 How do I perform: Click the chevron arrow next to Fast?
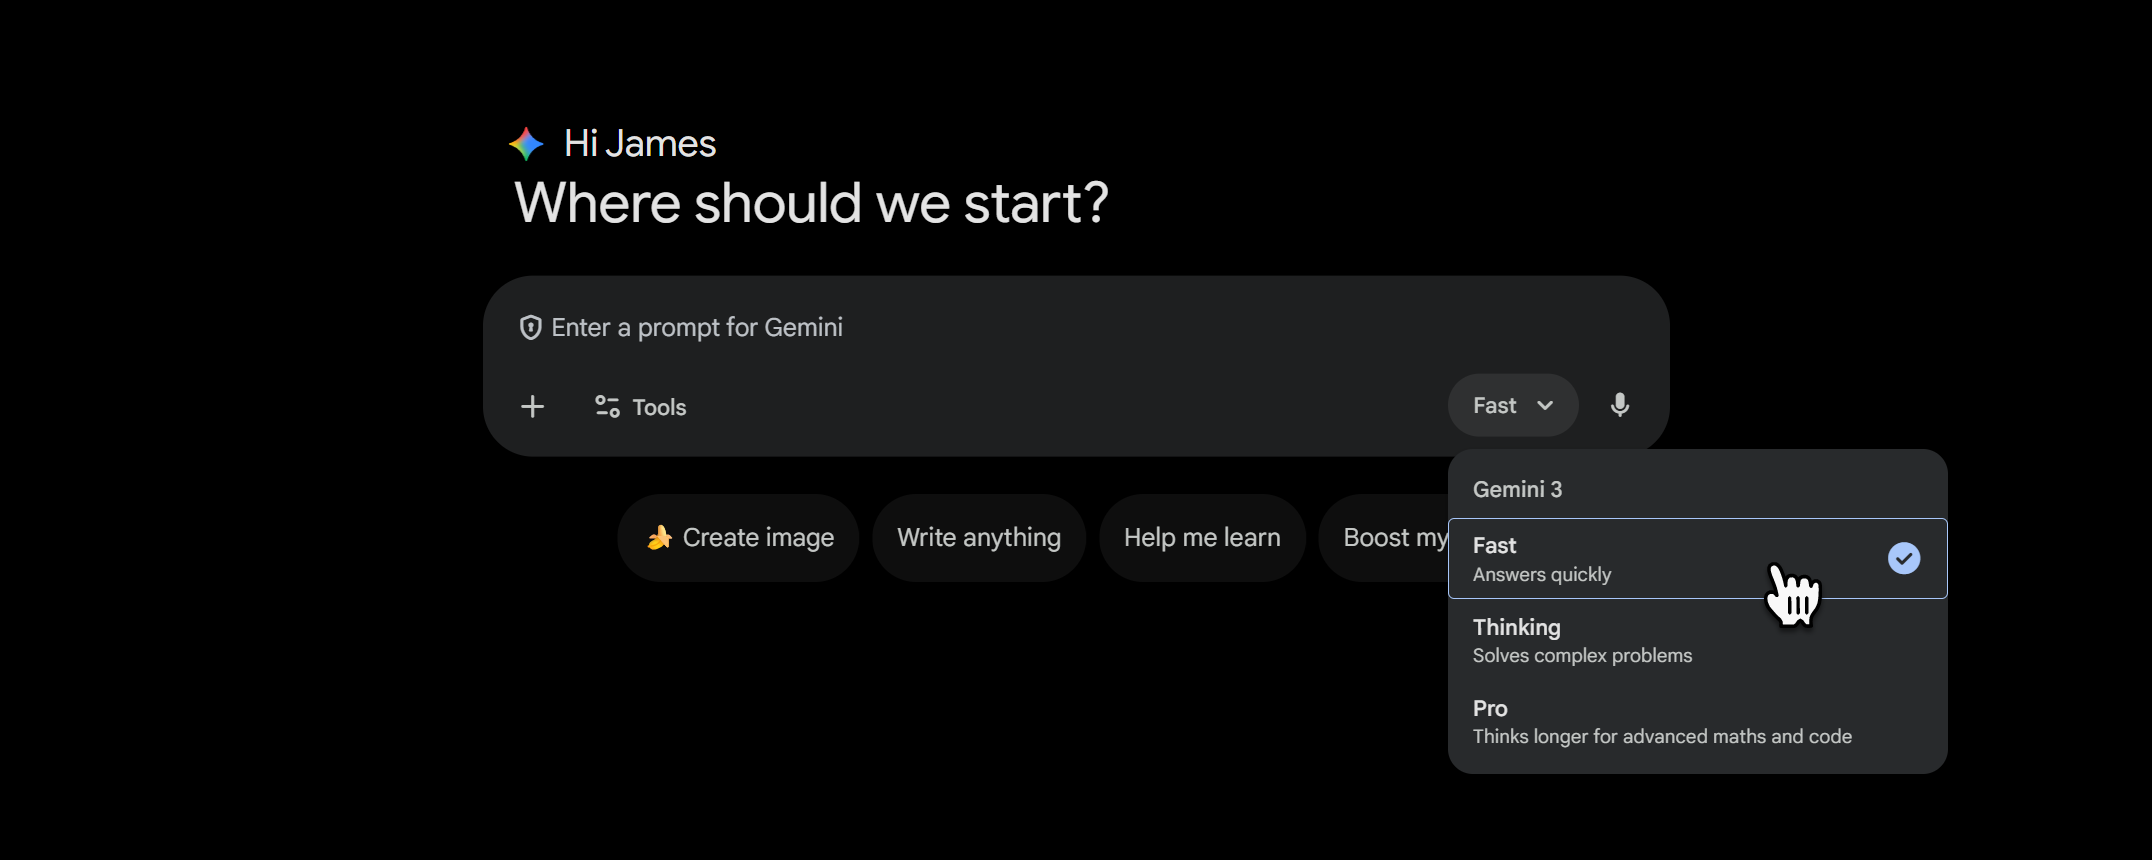[x=1545, y=405]
